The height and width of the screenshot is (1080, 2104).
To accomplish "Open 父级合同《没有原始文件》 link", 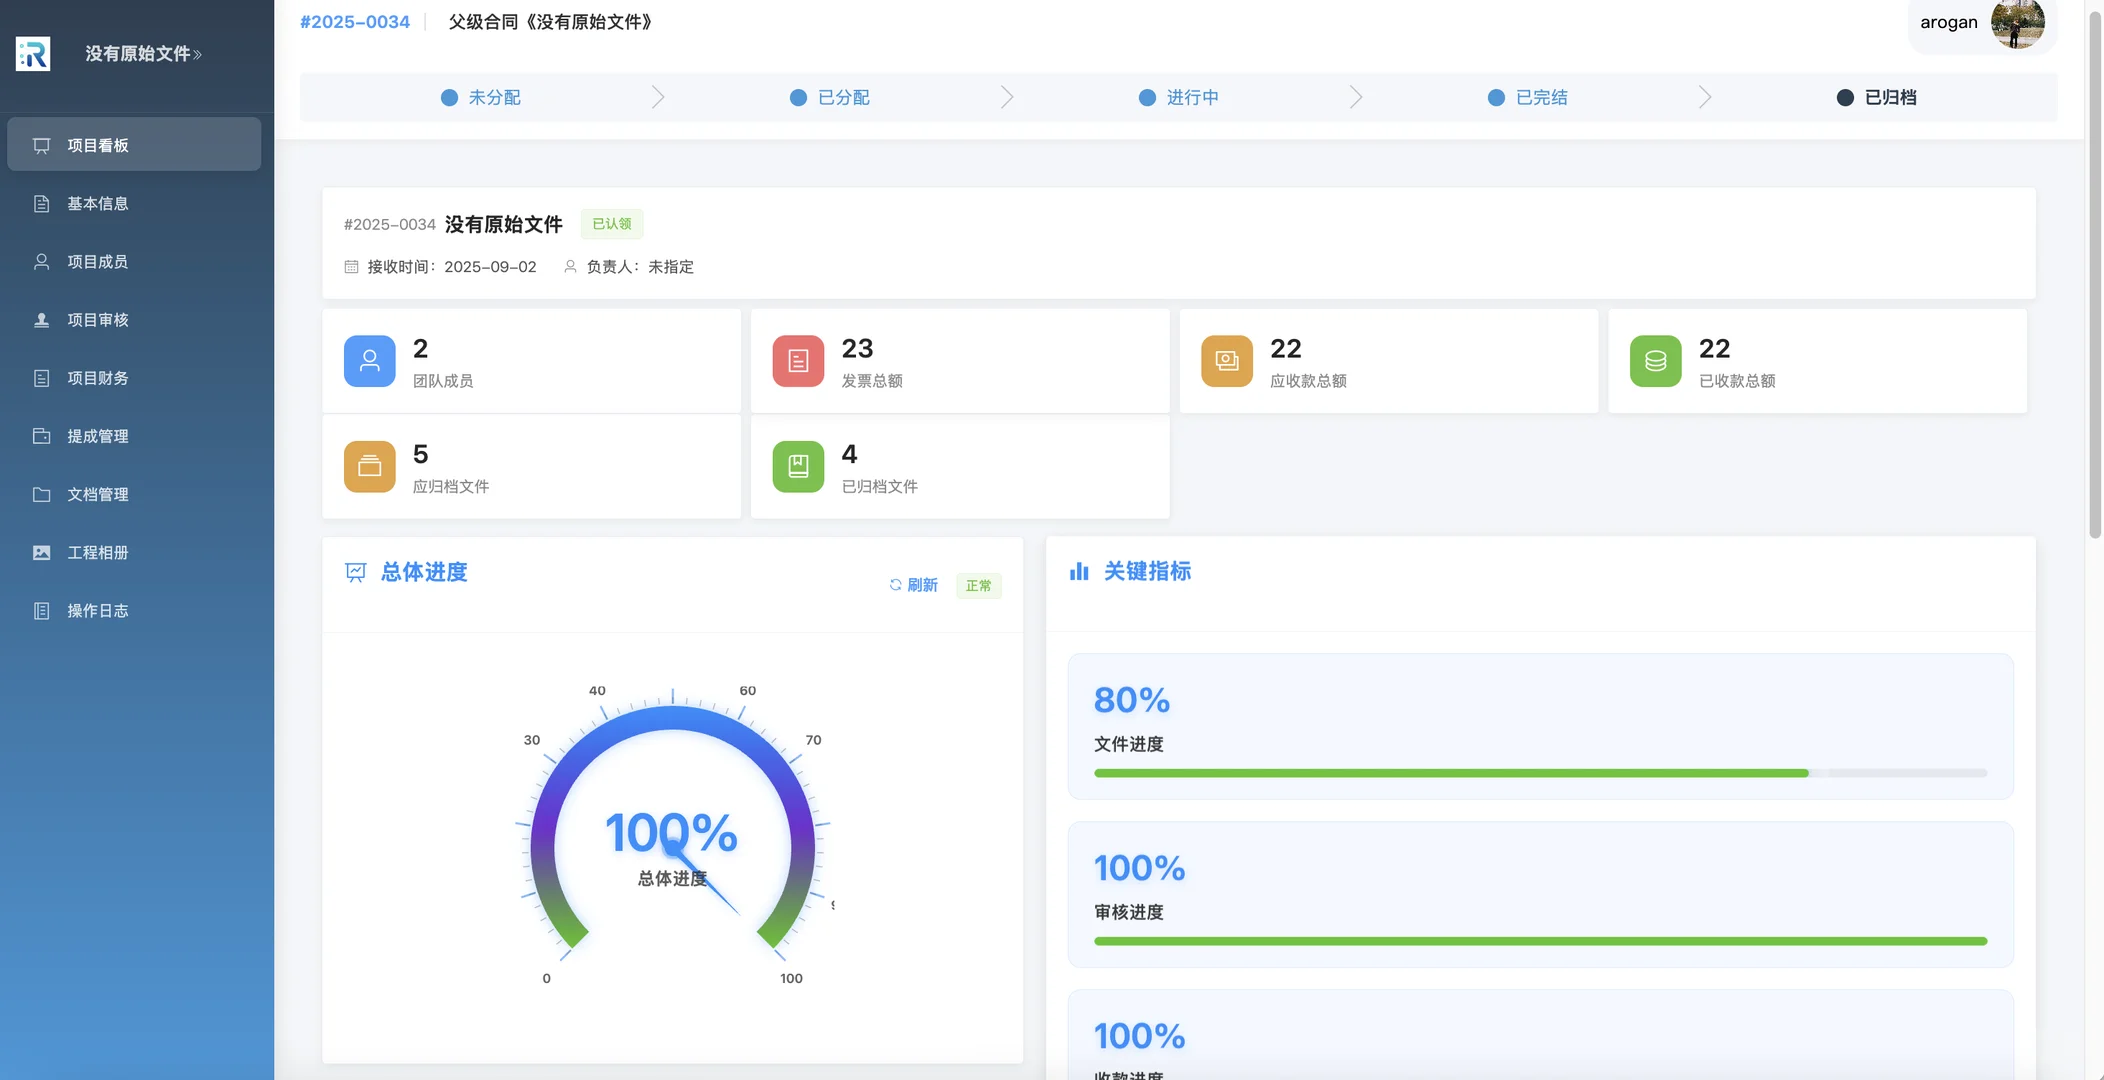I will pyautogui.click(x=551, y=21).
